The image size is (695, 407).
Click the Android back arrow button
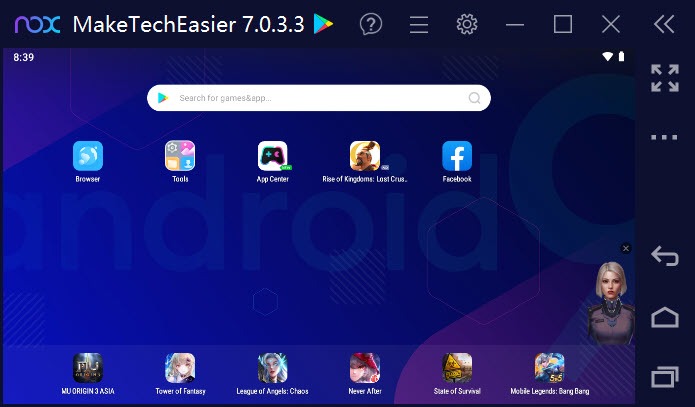665,256
